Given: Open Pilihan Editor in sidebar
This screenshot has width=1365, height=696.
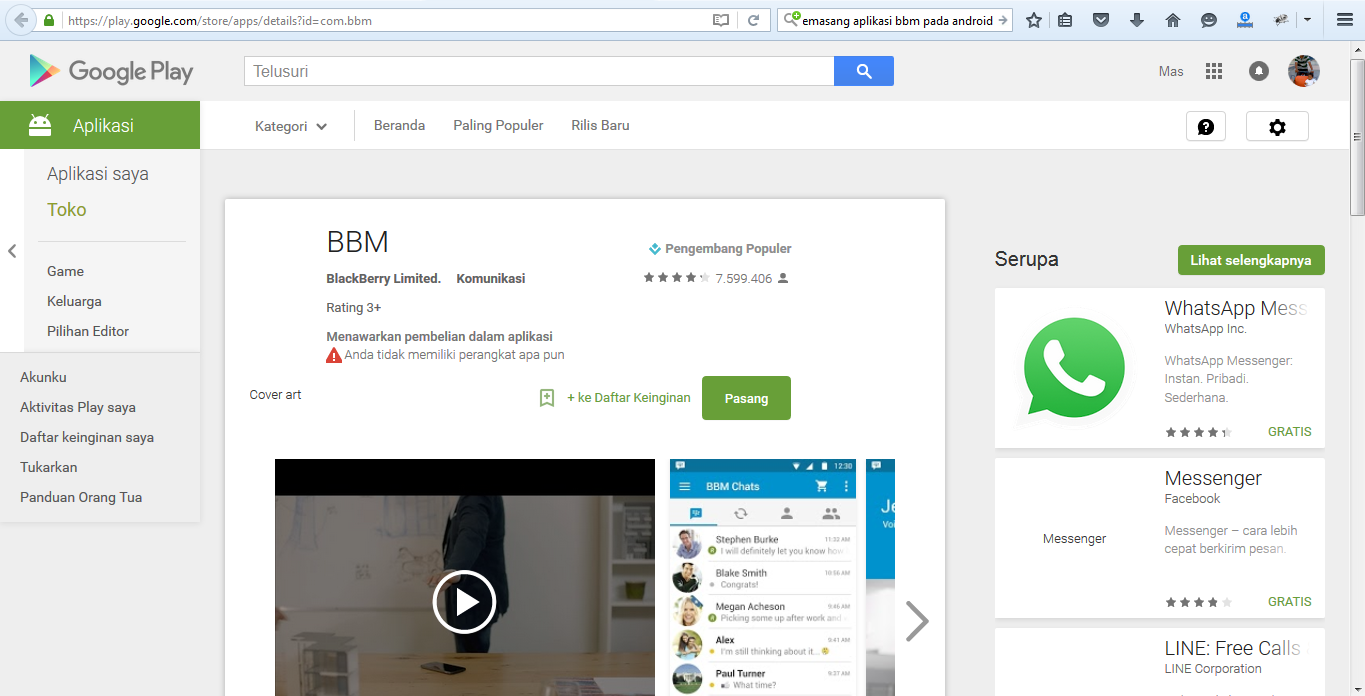Looking at the screenshot, I should click(88, 331).
